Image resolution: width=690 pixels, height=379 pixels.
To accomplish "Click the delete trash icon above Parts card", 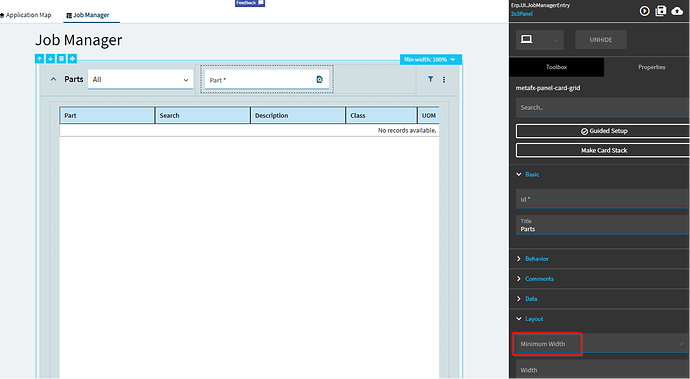I will [62, 58].
